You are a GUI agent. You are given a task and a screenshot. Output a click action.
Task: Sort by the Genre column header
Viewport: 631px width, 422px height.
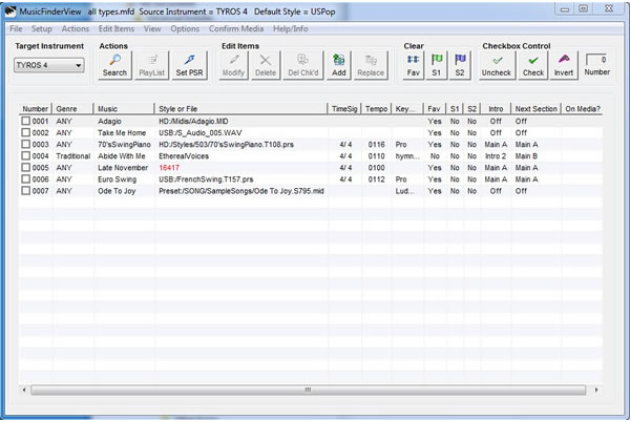pos(72,108)
